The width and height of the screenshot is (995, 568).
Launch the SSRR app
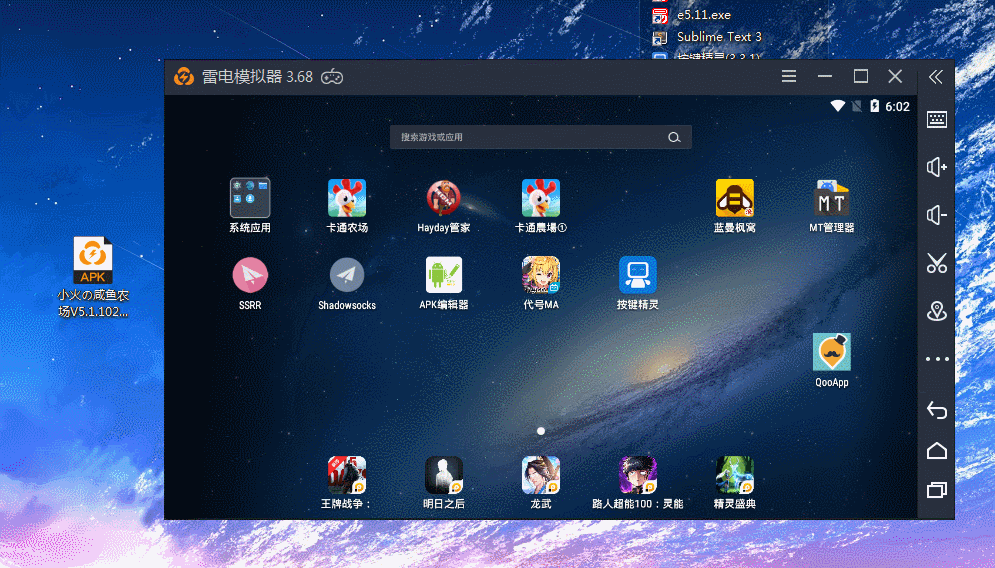pyautogui.click(x=250, y=275)
